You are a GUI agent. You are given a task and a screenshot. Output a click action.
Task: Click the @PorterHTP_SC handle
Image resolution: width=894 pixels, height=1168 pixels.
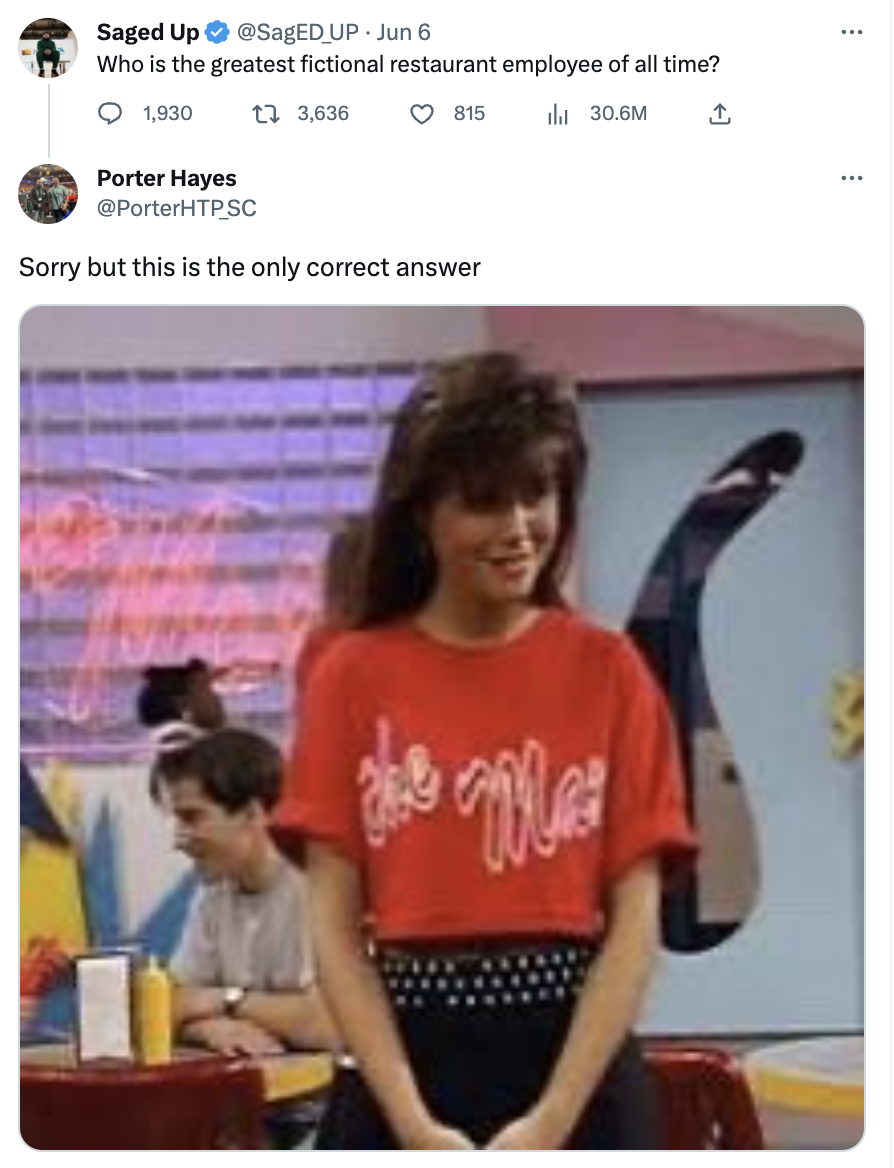(177, 208)
